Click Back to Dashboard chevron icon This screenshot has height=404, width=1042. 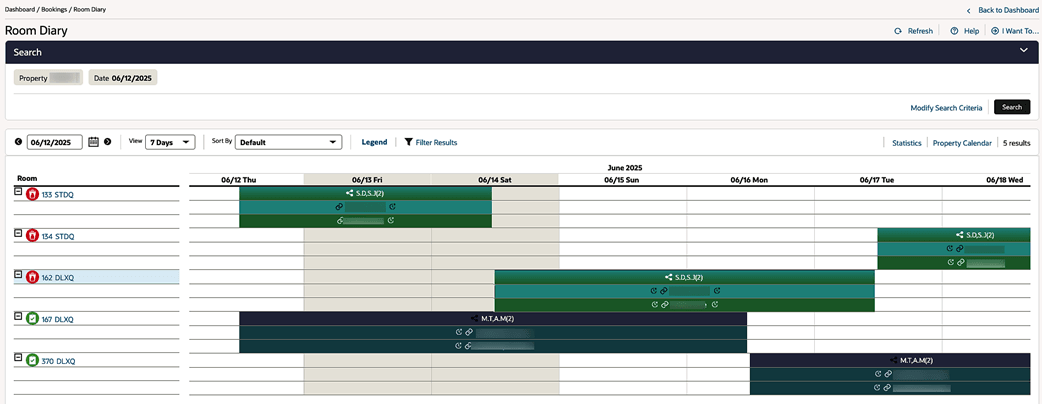(x=969, y=11)
